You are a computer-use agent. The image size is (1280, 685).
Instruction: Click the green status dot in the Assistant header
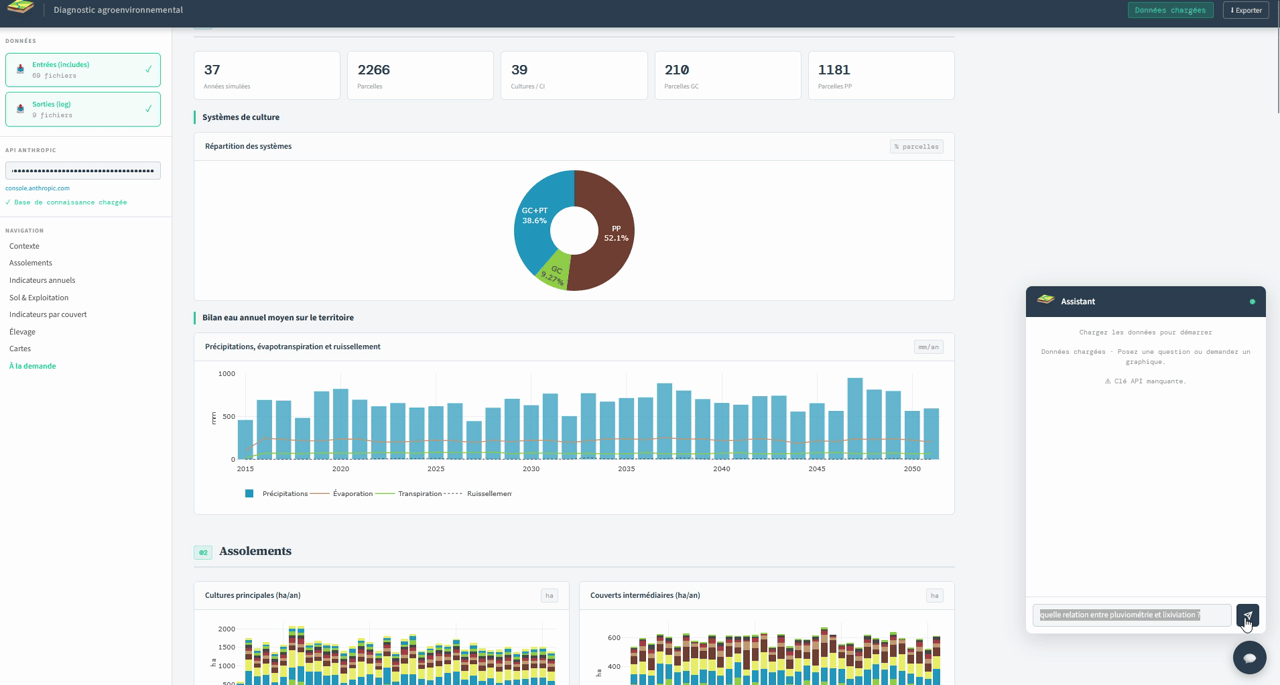(x=1252, y=301)
